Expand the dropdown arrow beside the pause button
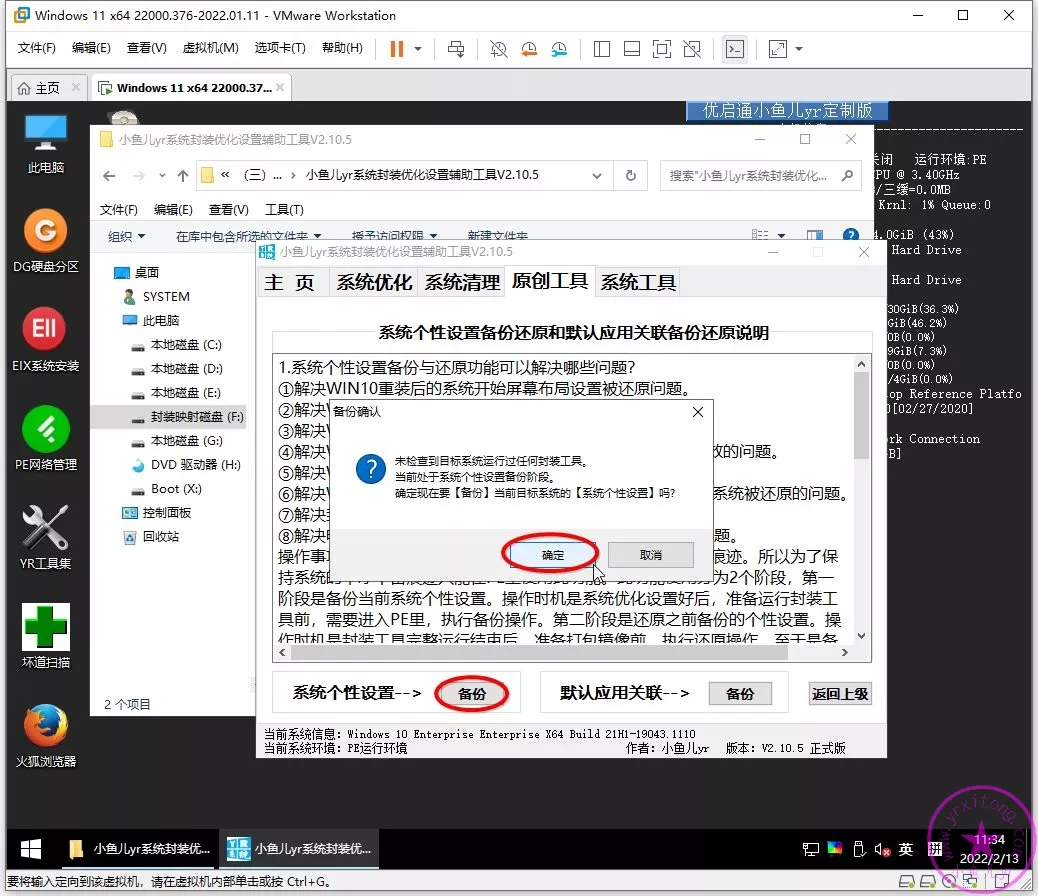Screen dimensions: 1038x896 click(418, 49)
